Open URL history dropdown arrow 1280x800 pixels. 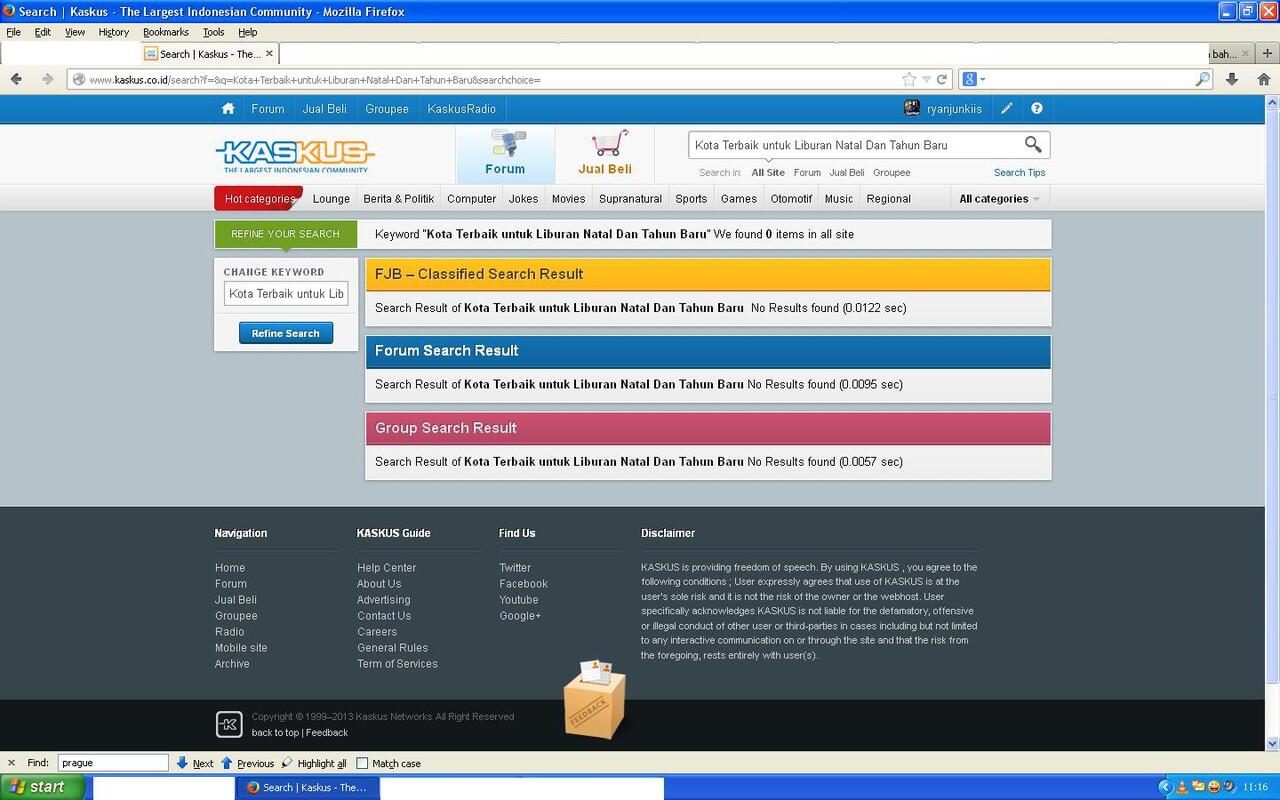pyautogui.click(x=927, y=79)
